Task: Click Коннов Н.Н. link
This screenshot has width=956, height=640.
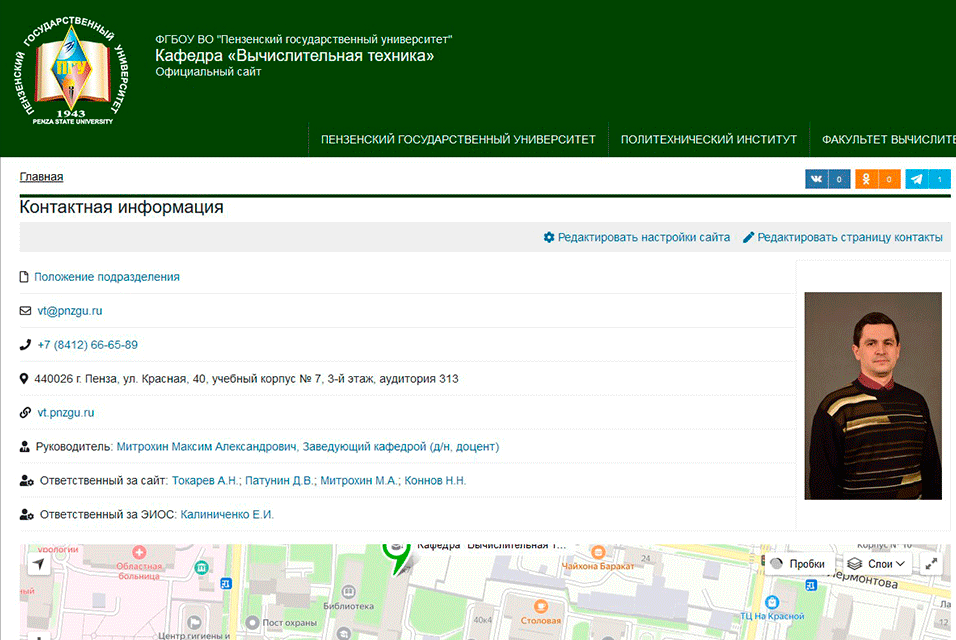Action: point(435,481)
